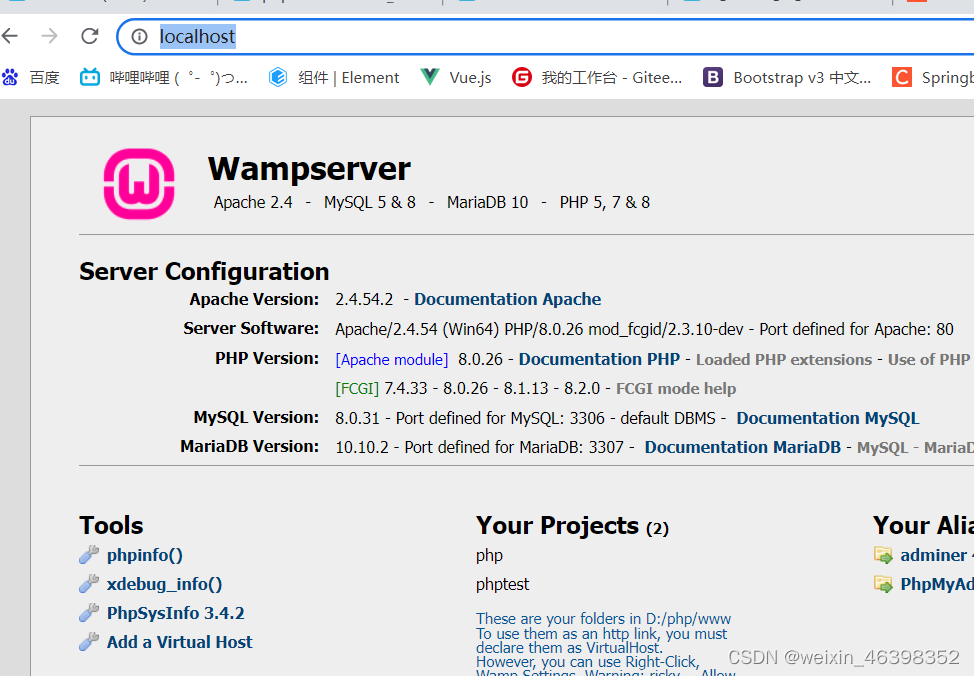The width and height of the screenshot is (974, 676).
Task: Click the Element hexagon bookmark icon
Action: click(278, 77)
